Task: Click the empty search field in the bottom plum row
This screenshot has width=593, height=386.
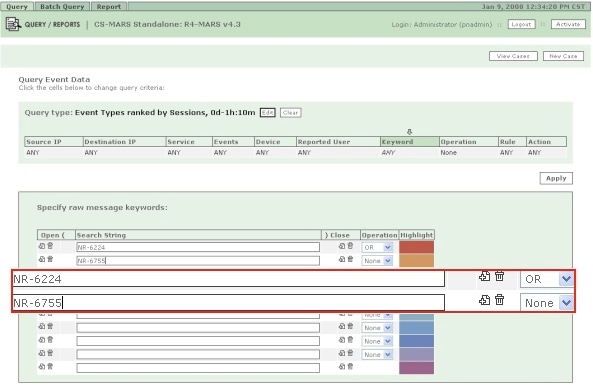Action: 198,368
